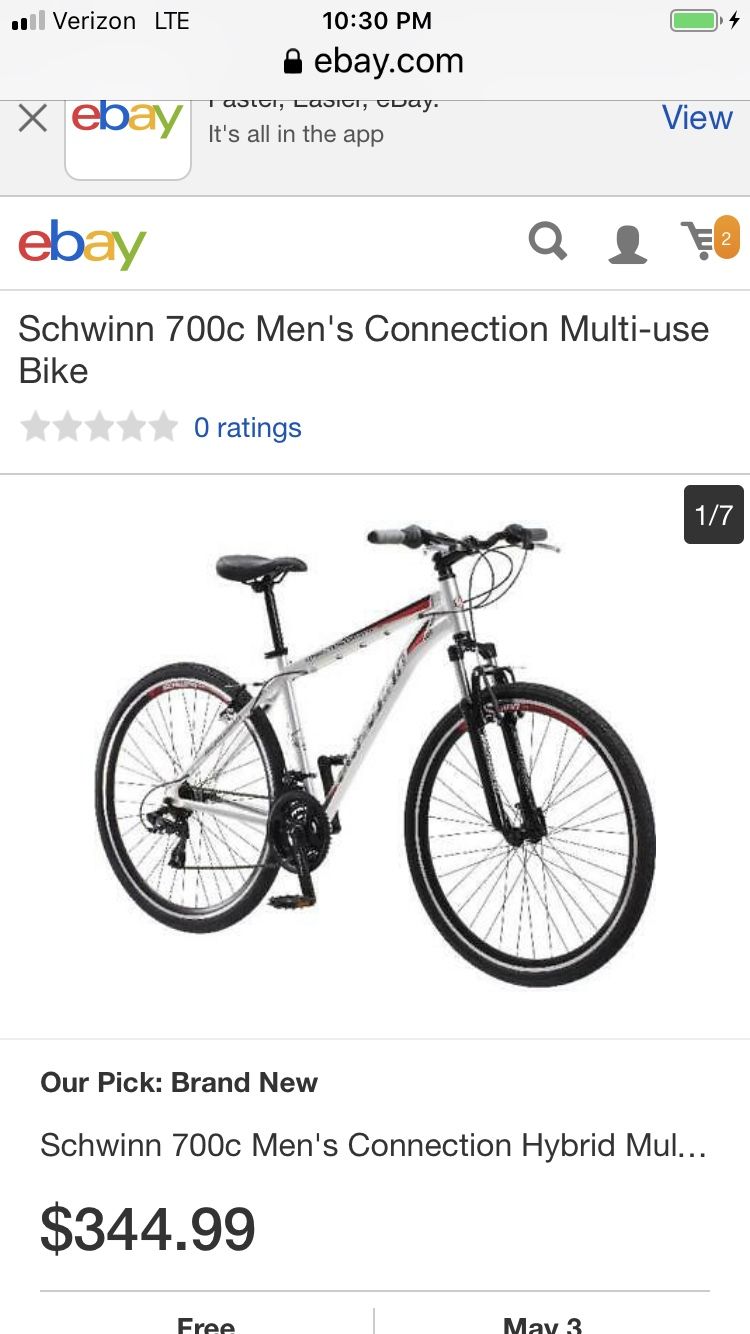Tap the Schwinn 700c Men's Connection heading
The height and width of the screenshot is (1334, 750).
click(x=364, y=350)
